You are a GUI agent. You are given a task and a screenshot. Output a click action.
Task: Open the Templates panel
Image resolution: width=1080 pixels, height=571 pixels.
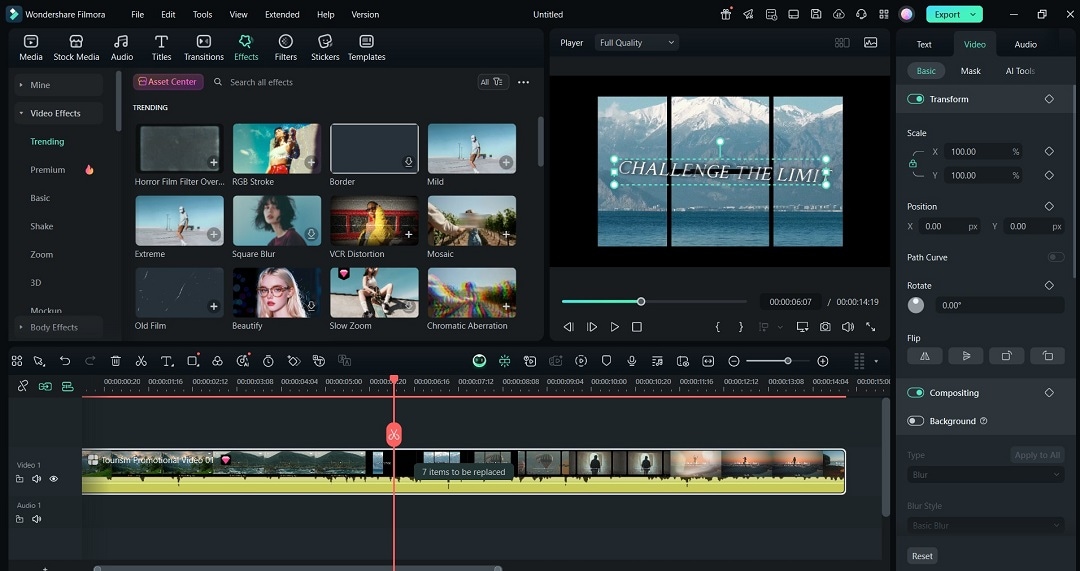366,48
